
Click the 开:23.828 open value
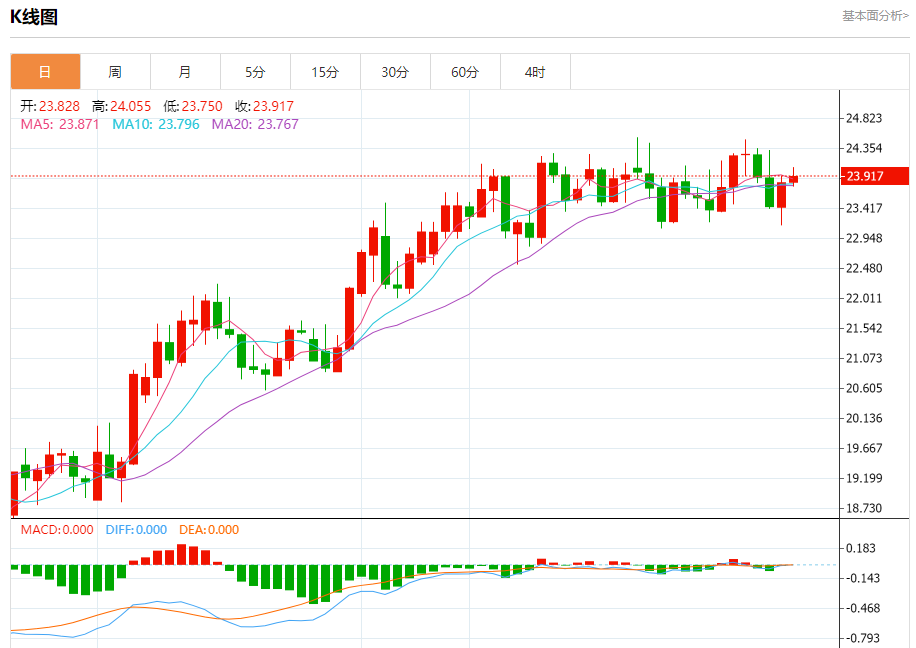[50, 106]
